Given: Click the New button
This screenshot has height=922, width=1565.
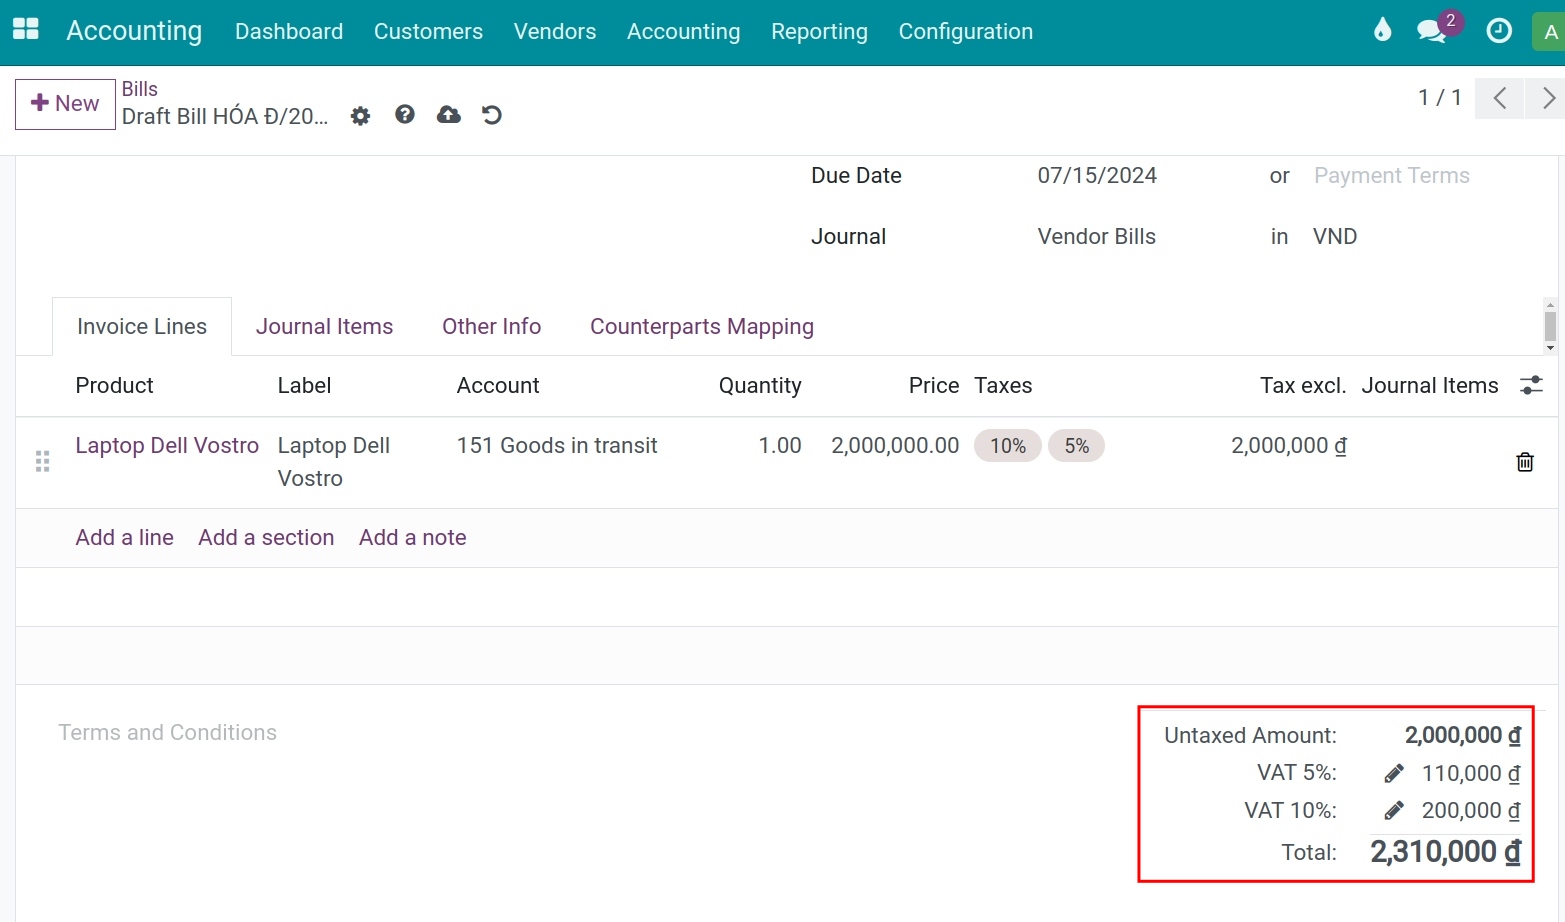Looking at the screenshot, I should [65, 104].
